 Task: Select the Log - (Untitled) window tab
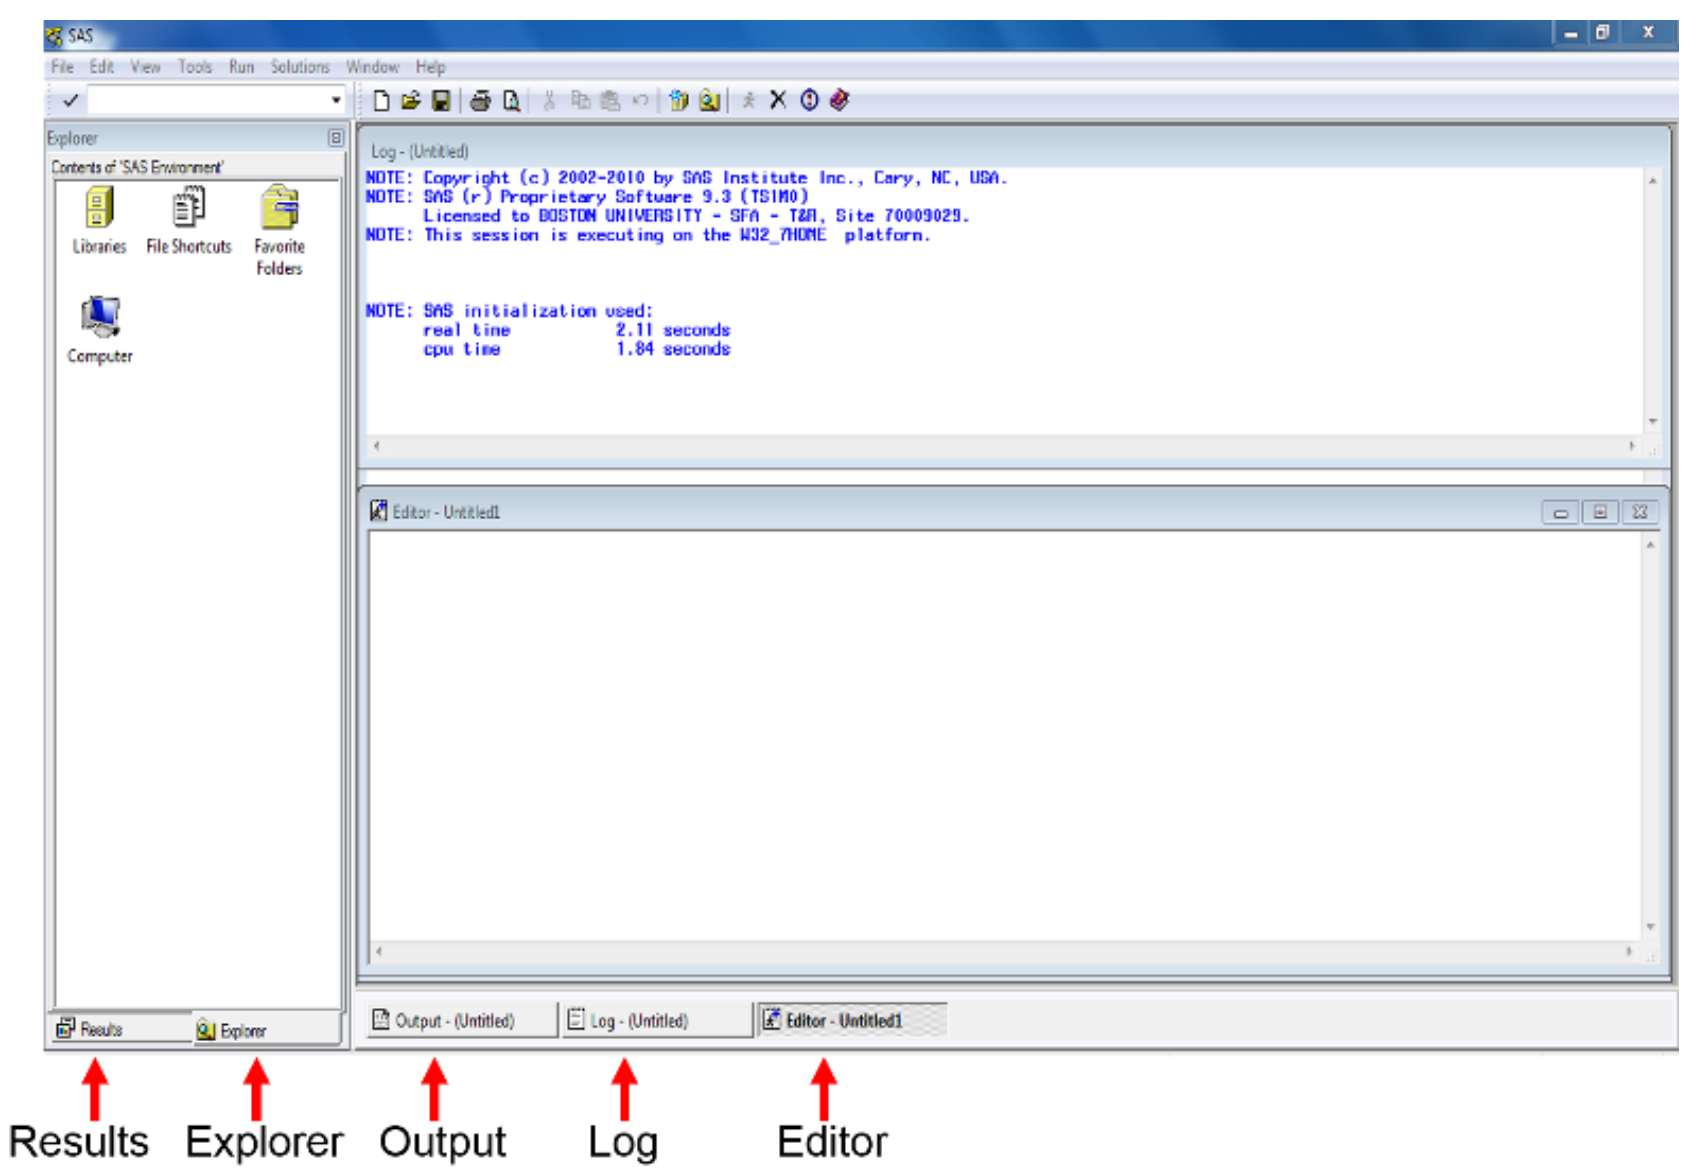coord(640,1021)
